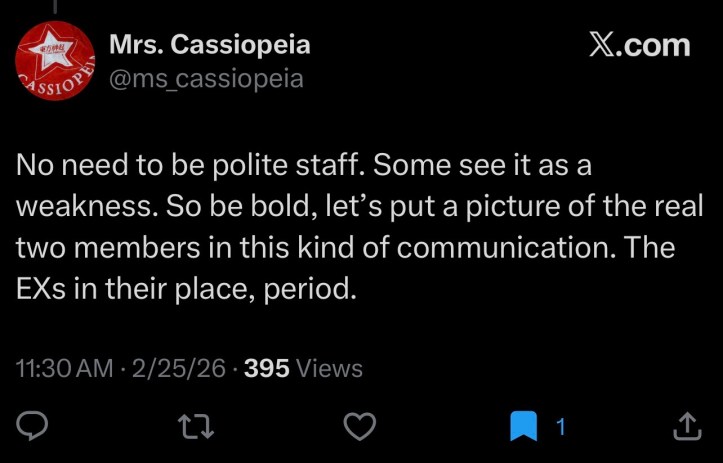Open the reply speech bubble icon
This screenshot has height=463, width=723.
point(35,427)
